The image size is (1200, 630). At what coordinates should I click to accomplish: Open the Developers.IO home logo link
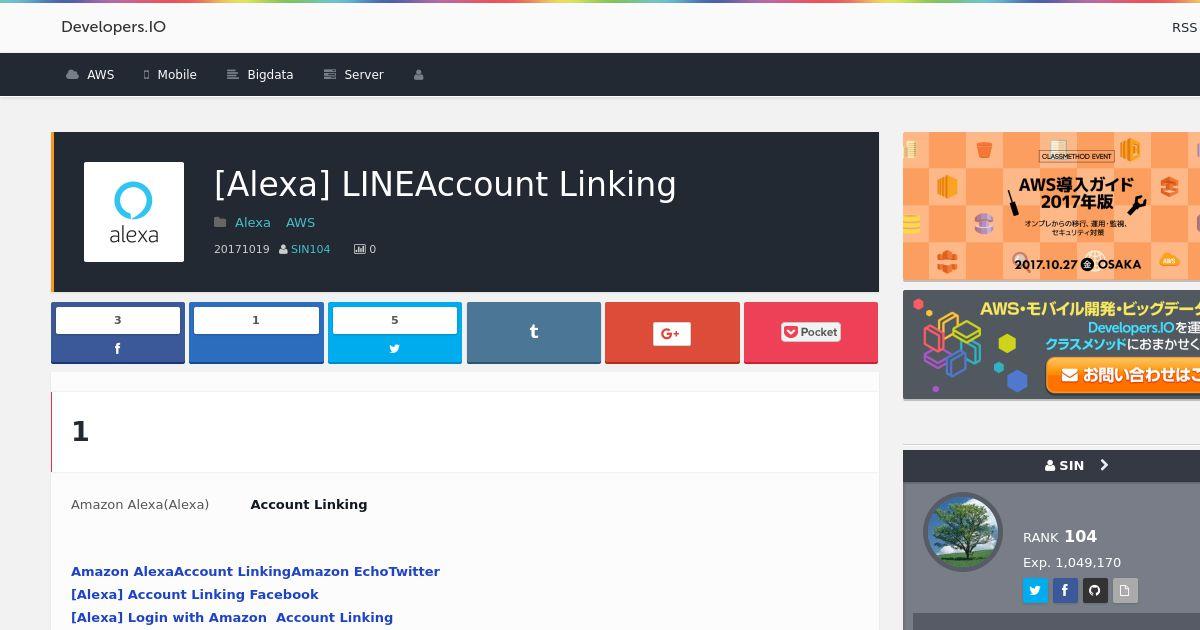(x=113, y=27)
